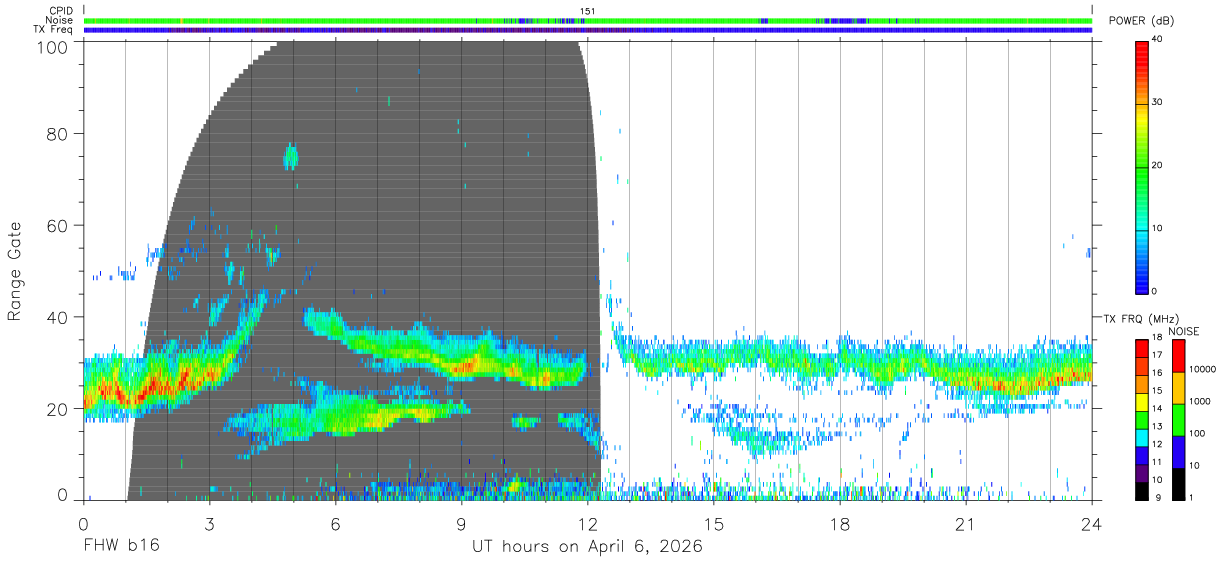
Task: Click the 40 label on power scale
Action: tap(1158, 40)
